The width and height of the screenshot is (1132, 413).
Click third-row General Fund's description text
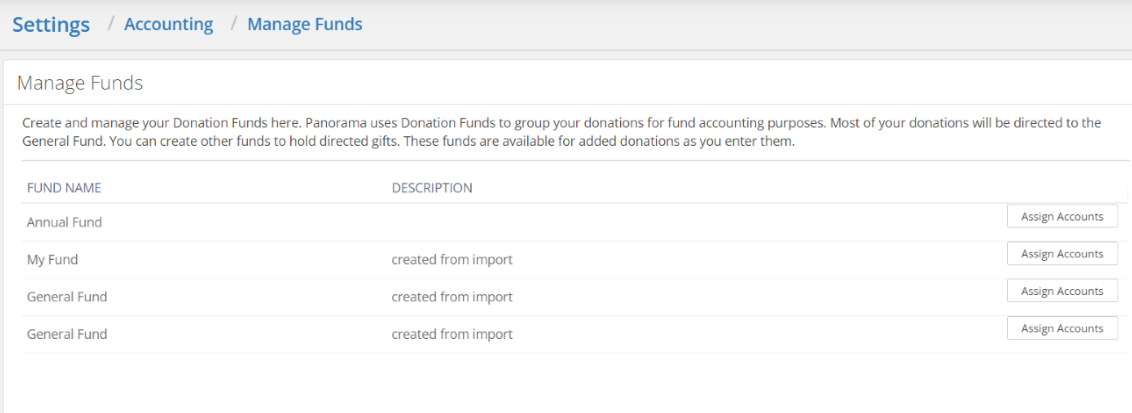452,297
